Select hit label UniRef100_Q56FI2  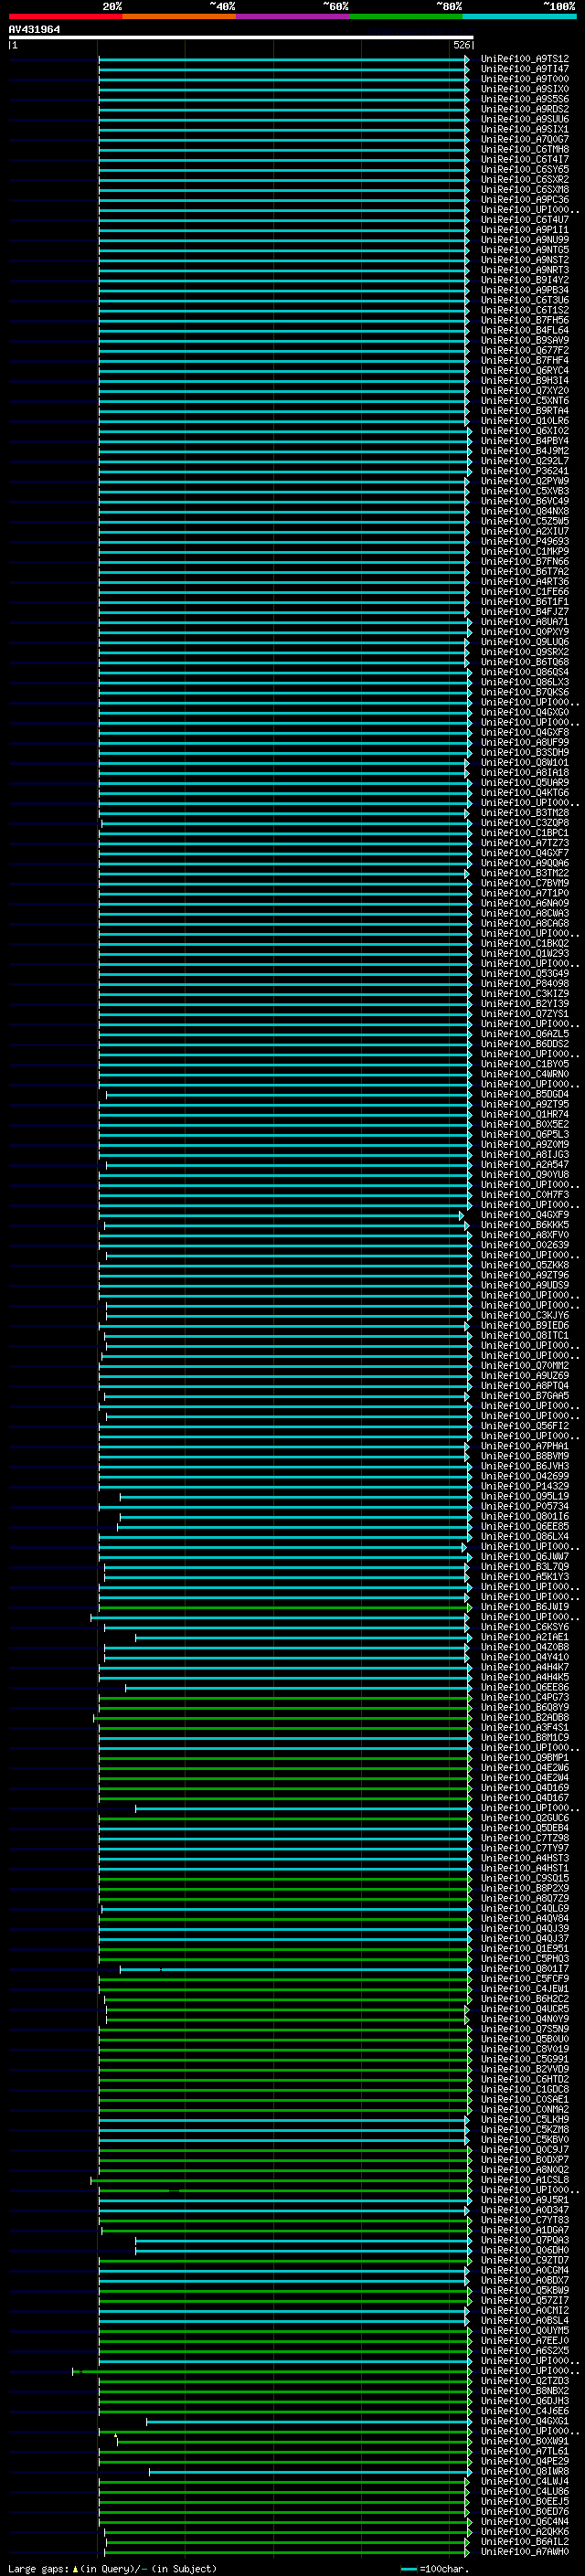click(525, 1426)
